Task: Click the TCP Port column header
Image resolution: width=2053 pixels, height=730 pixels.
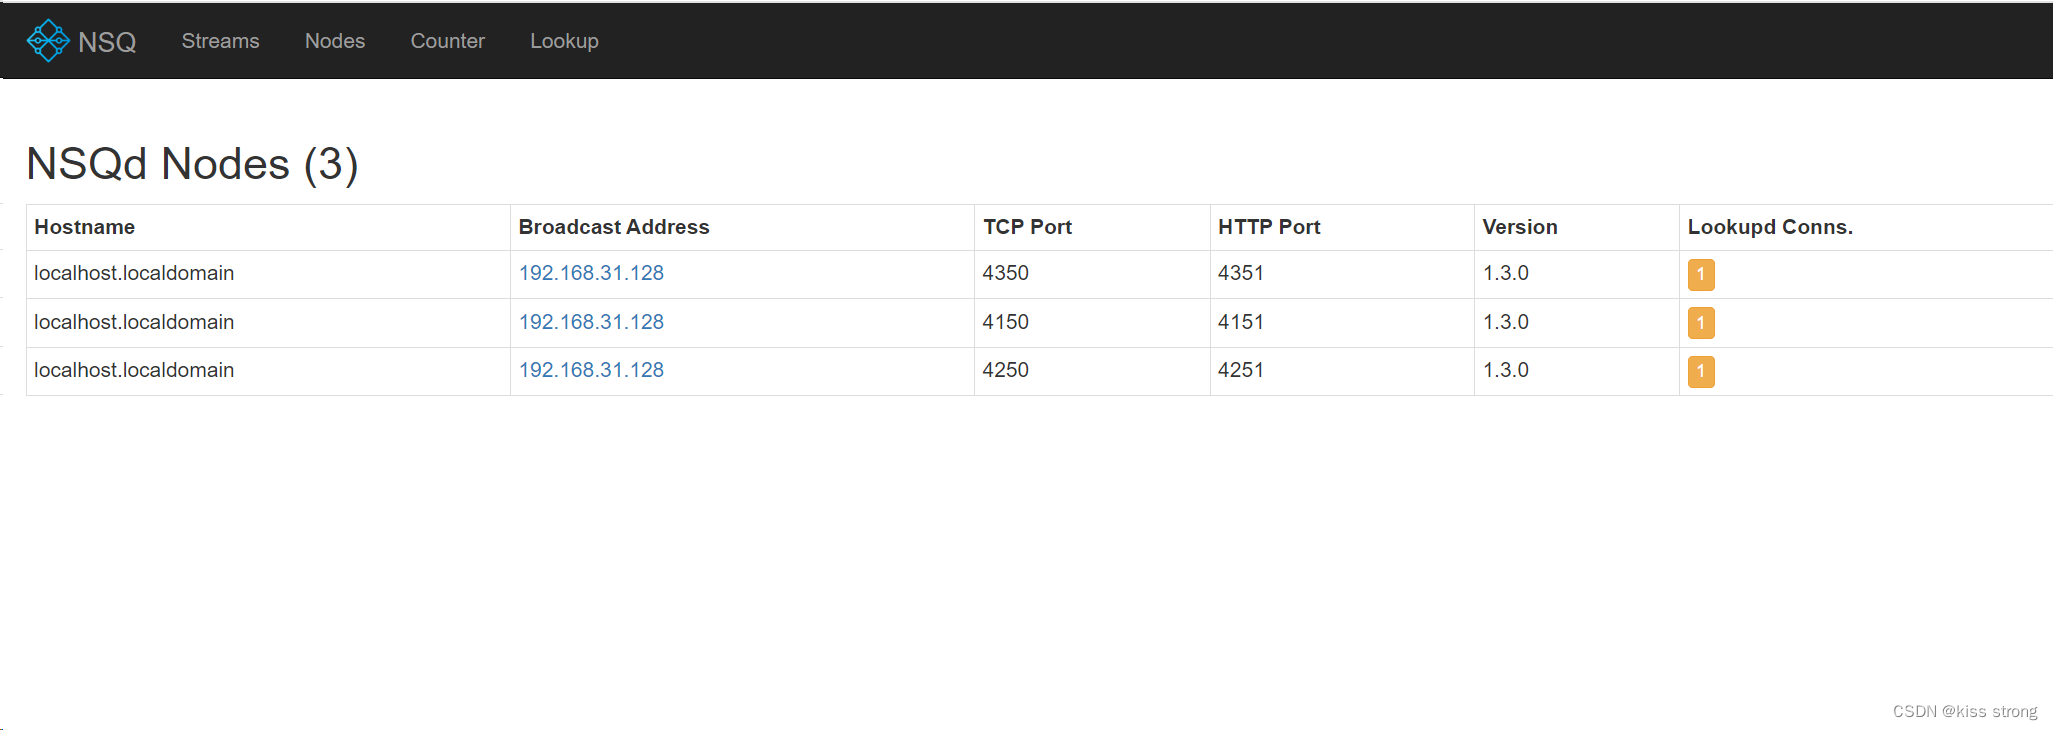Action: pyautogui.click(x=1027, y=227)
